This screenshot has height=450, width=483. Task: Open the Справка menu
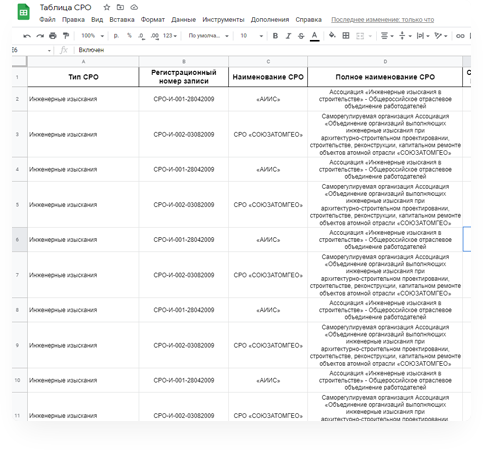point(309,20)
